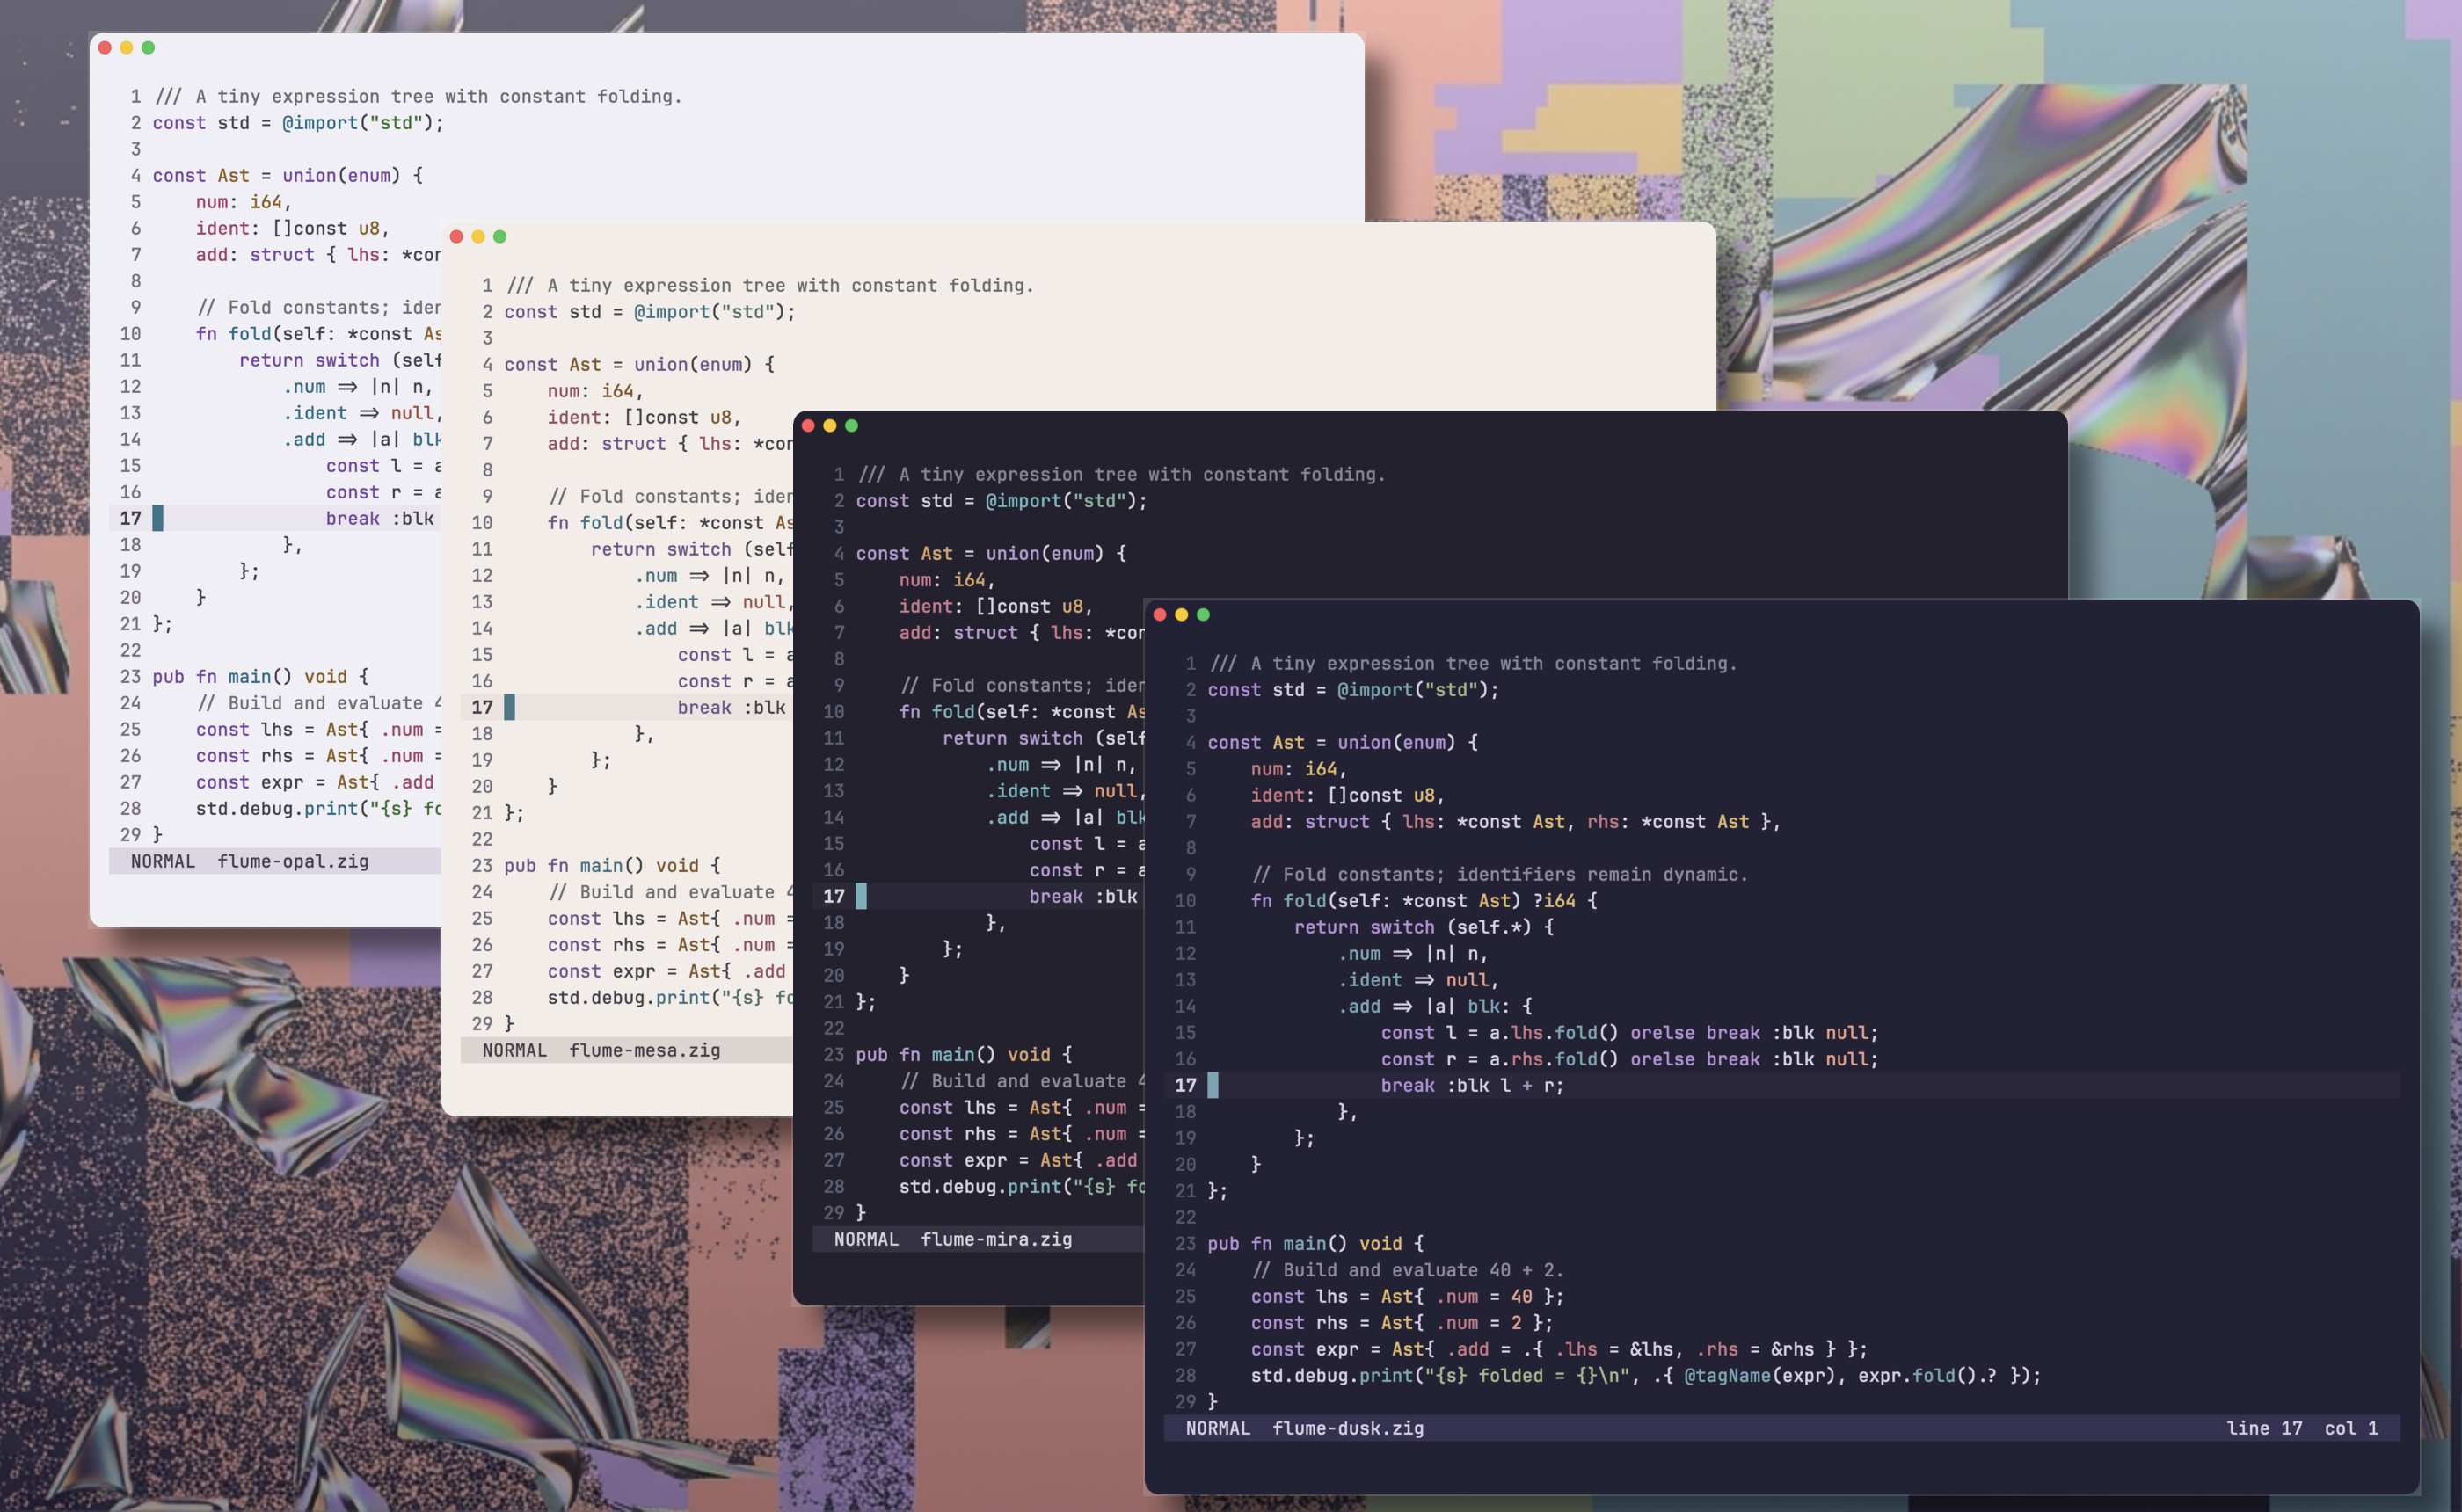2462x1512 pixels.
Task: Click the "?i64" return type in flume-dusk.zig
Action: (x=1554, y=901)
